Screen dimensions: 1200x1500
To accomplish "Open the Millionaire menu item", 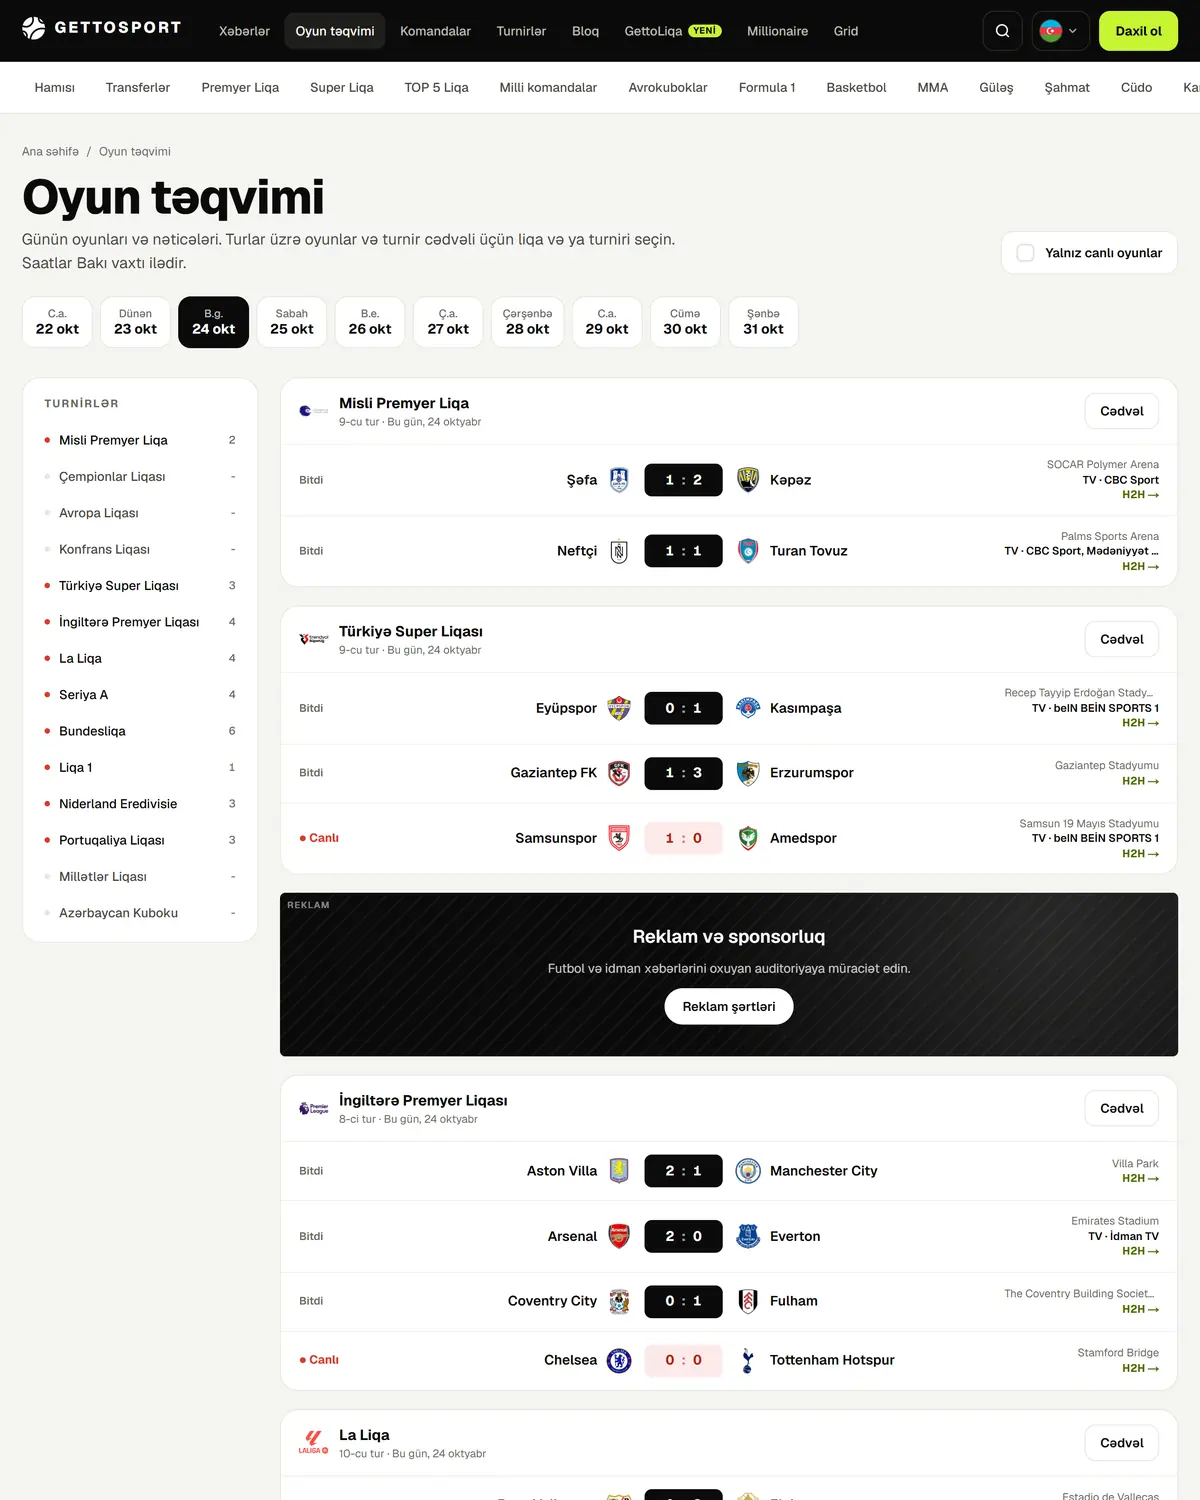I will click(x=777, y=31).
